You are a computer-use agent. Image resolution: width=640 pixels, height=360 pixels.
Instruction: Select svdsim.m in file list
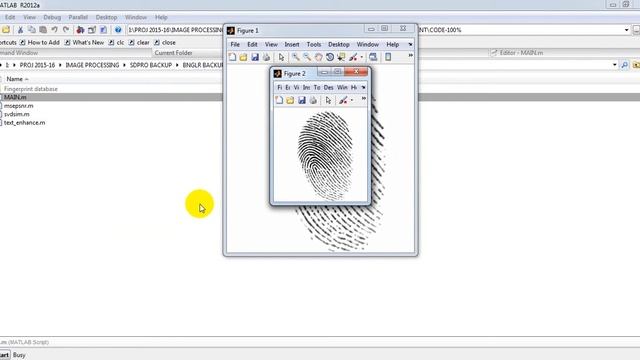[x=17, y=114]
